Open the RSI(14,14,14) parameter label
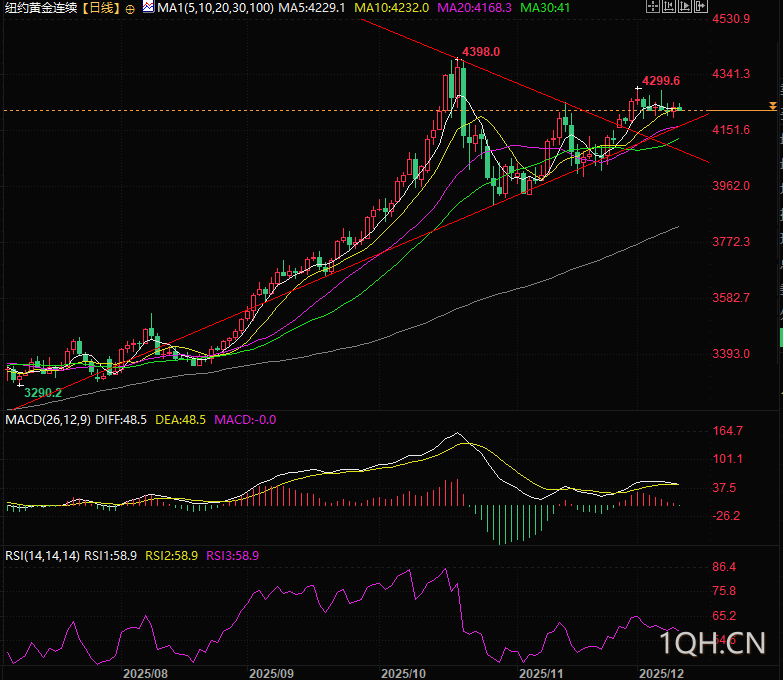 pos(41,554)
